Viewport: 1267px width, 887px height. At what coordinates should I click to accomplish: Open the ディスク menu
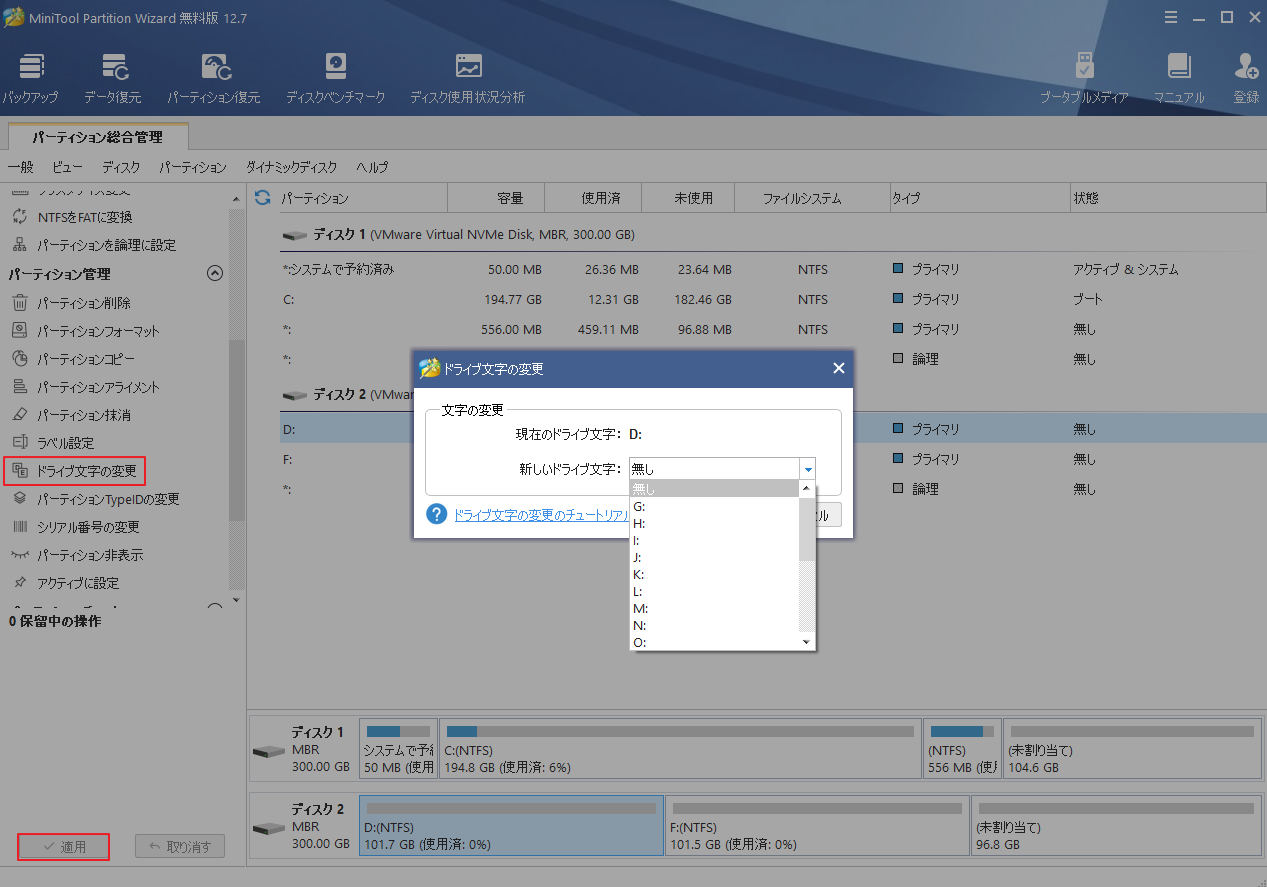(120, 167)
